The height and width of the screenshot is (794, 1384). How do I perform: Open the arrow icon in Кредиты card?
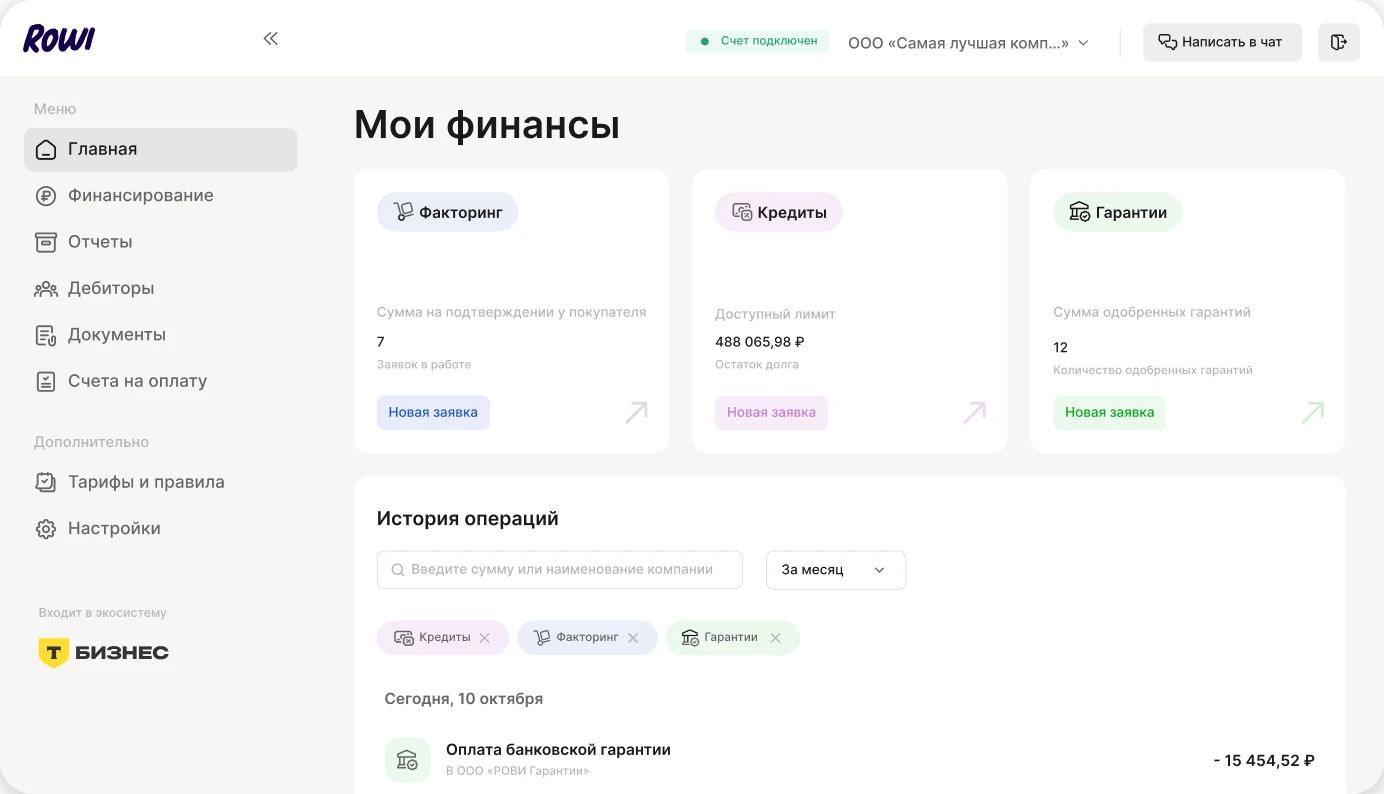click(x=974, y=413)
